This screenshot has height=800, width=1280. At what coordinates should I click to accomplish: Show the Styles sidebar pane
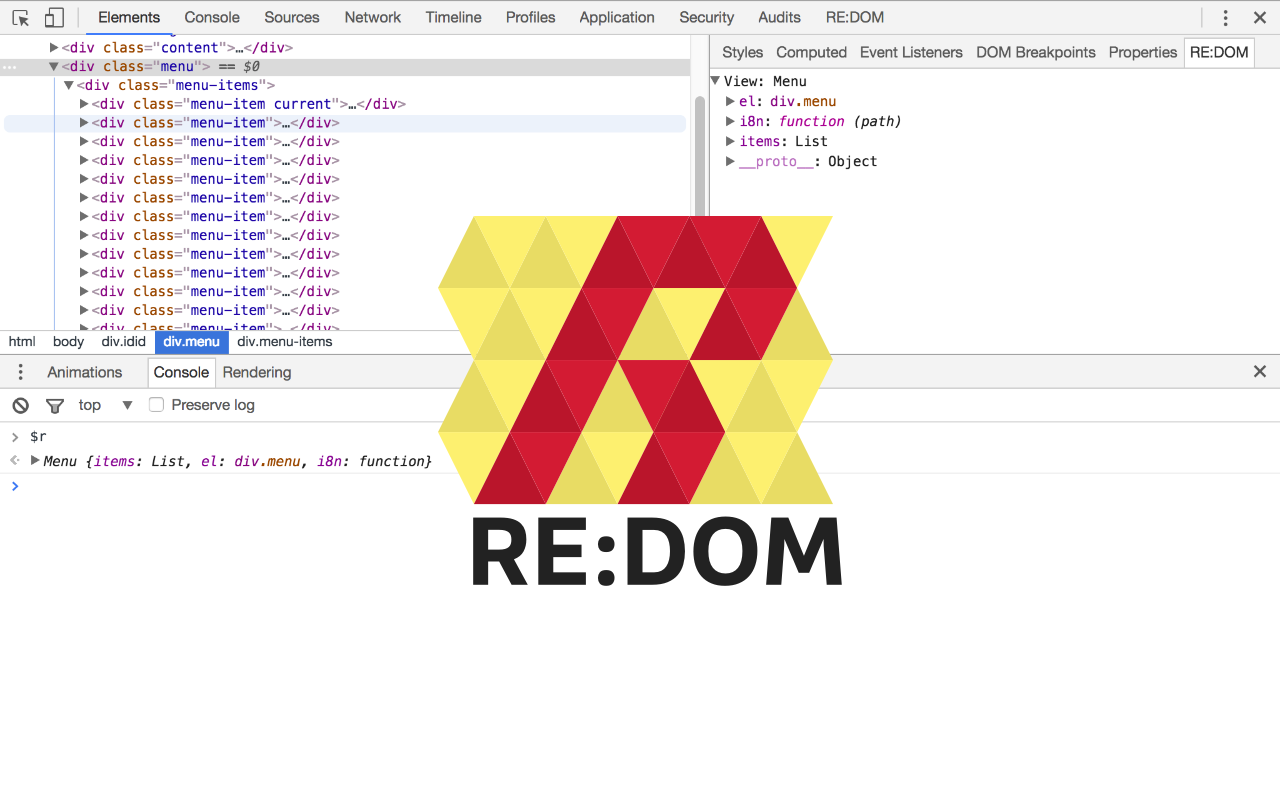(742, 52)
